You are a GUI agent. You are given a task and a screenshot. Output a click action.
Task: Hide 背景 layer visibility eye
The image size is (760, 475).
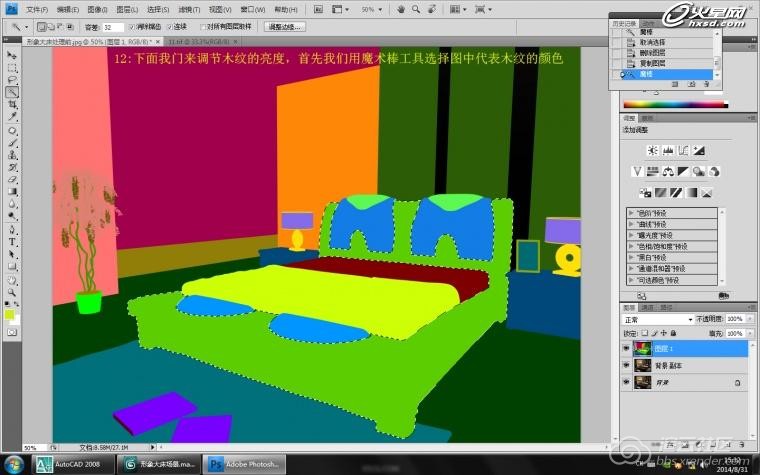[626, 382]
